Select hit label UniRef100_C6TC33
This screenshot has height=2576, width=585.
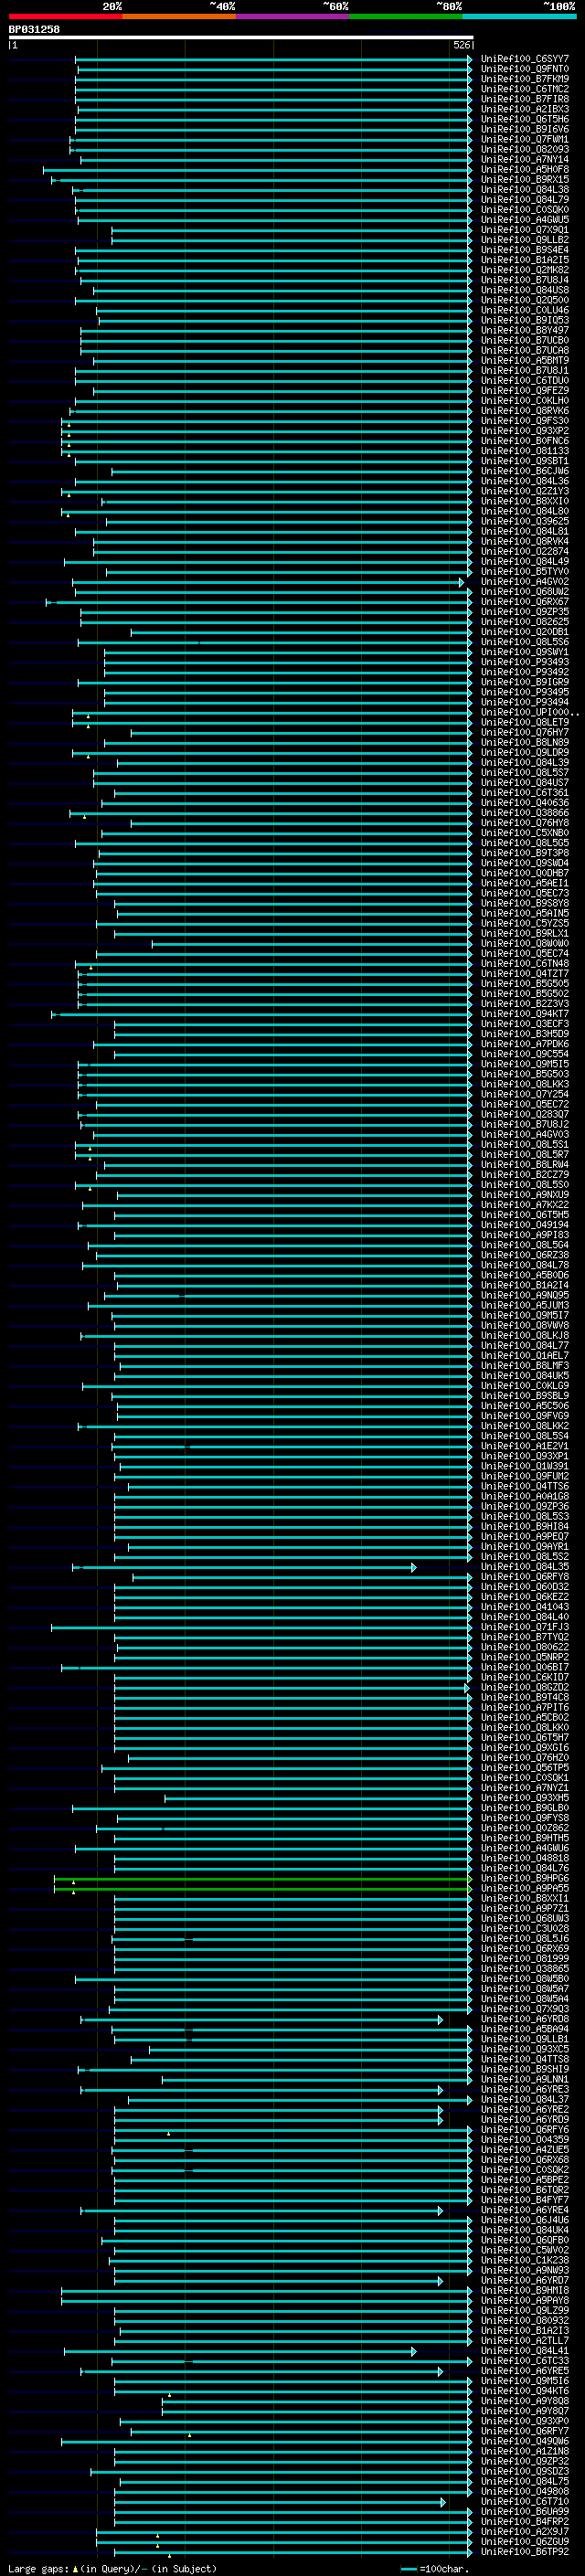(524, 2361)
